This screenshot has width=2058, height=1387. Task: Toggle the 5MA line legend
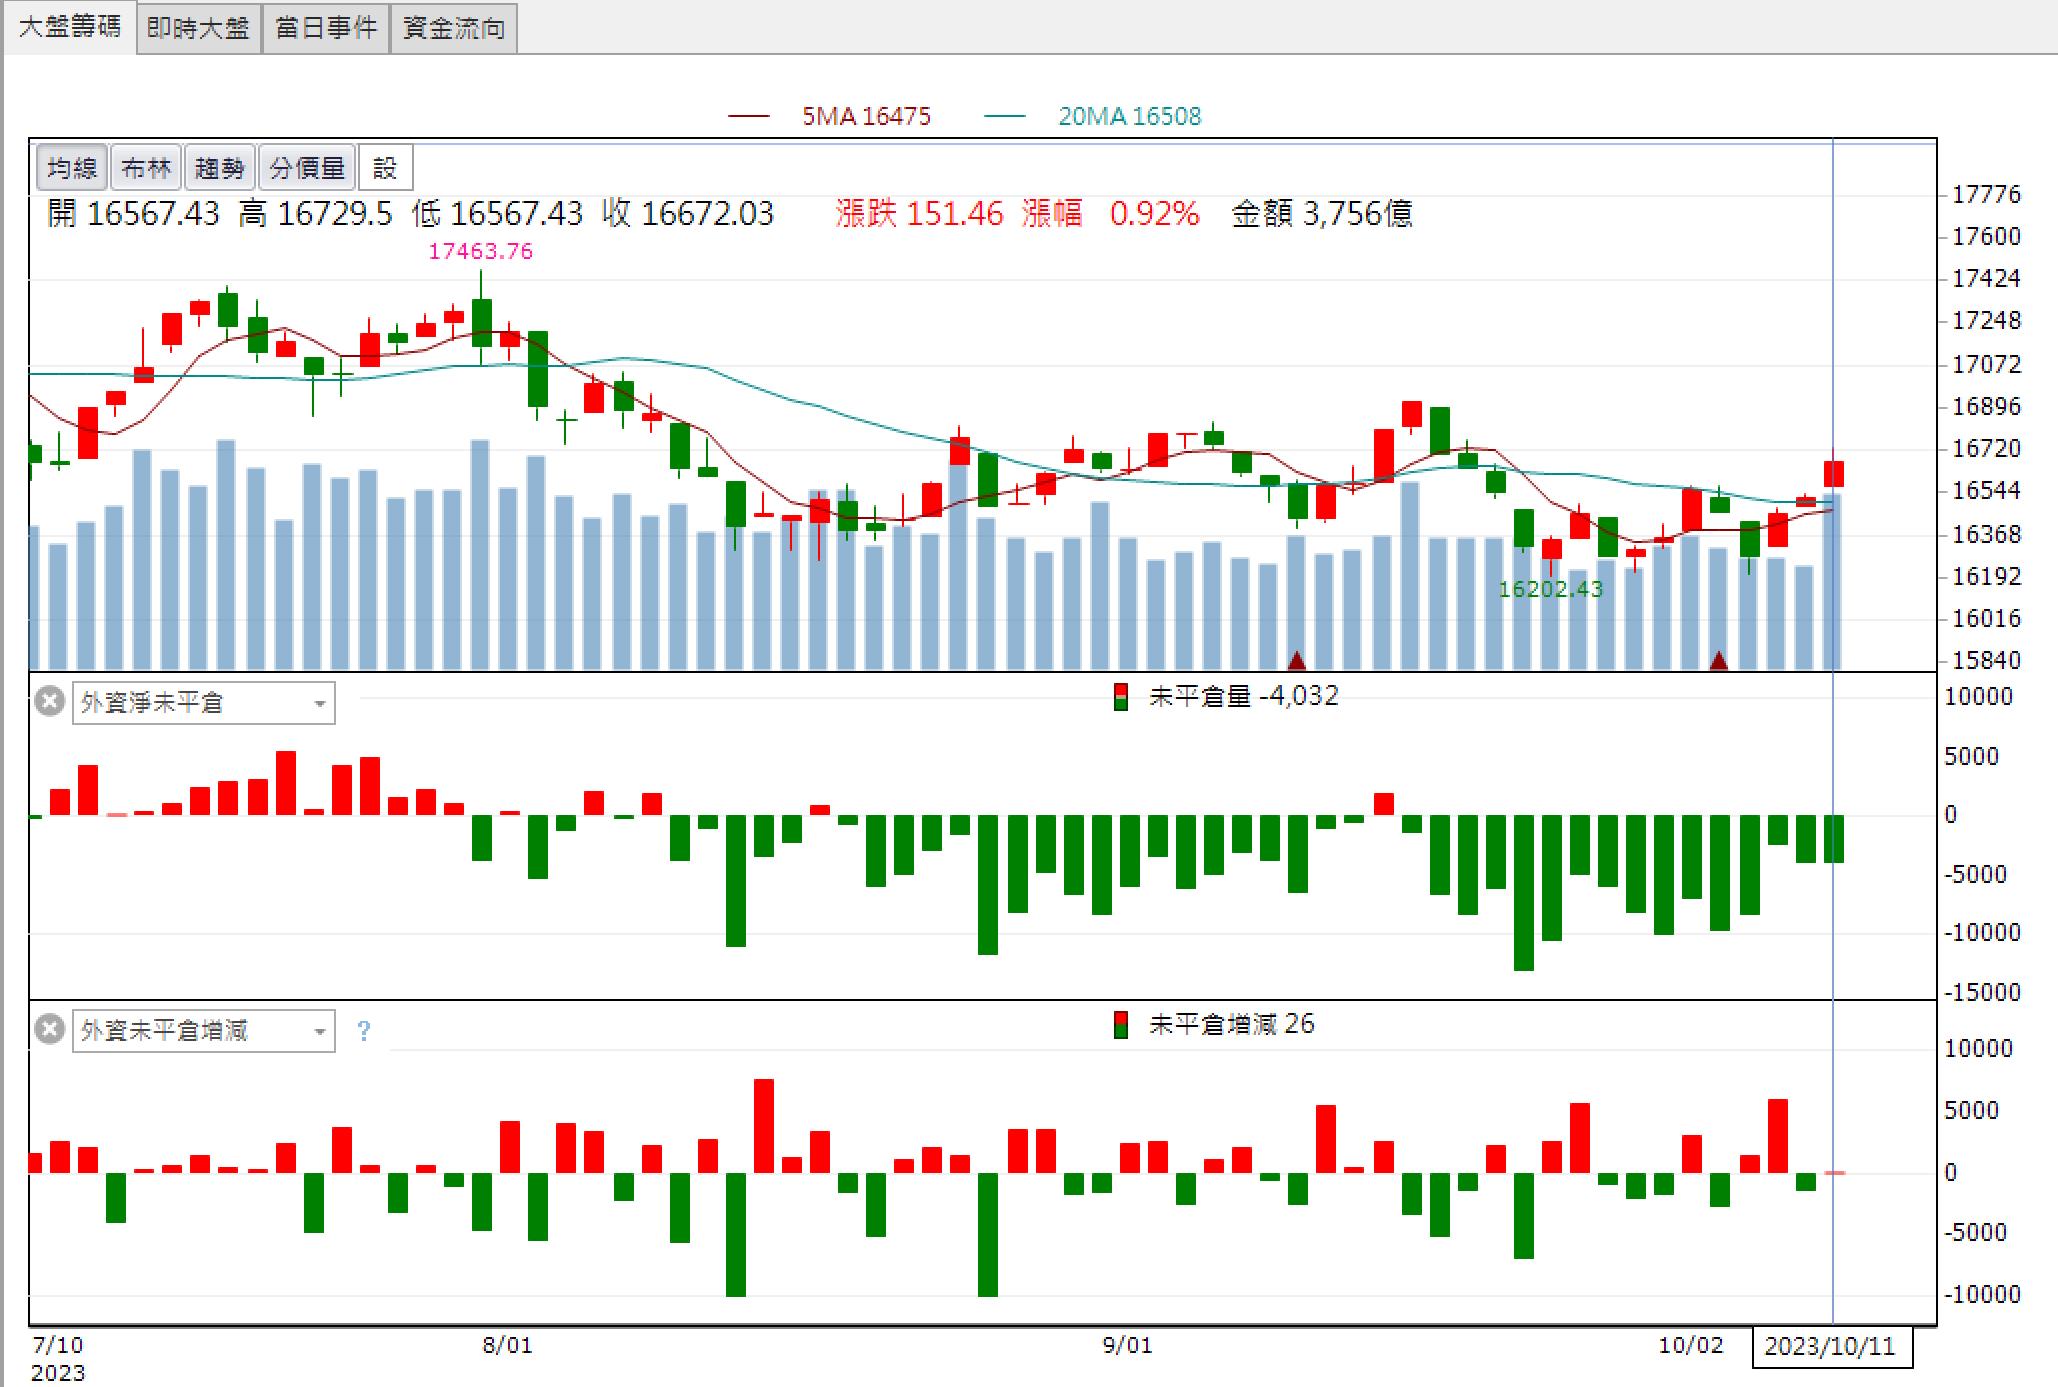point(830,116)
